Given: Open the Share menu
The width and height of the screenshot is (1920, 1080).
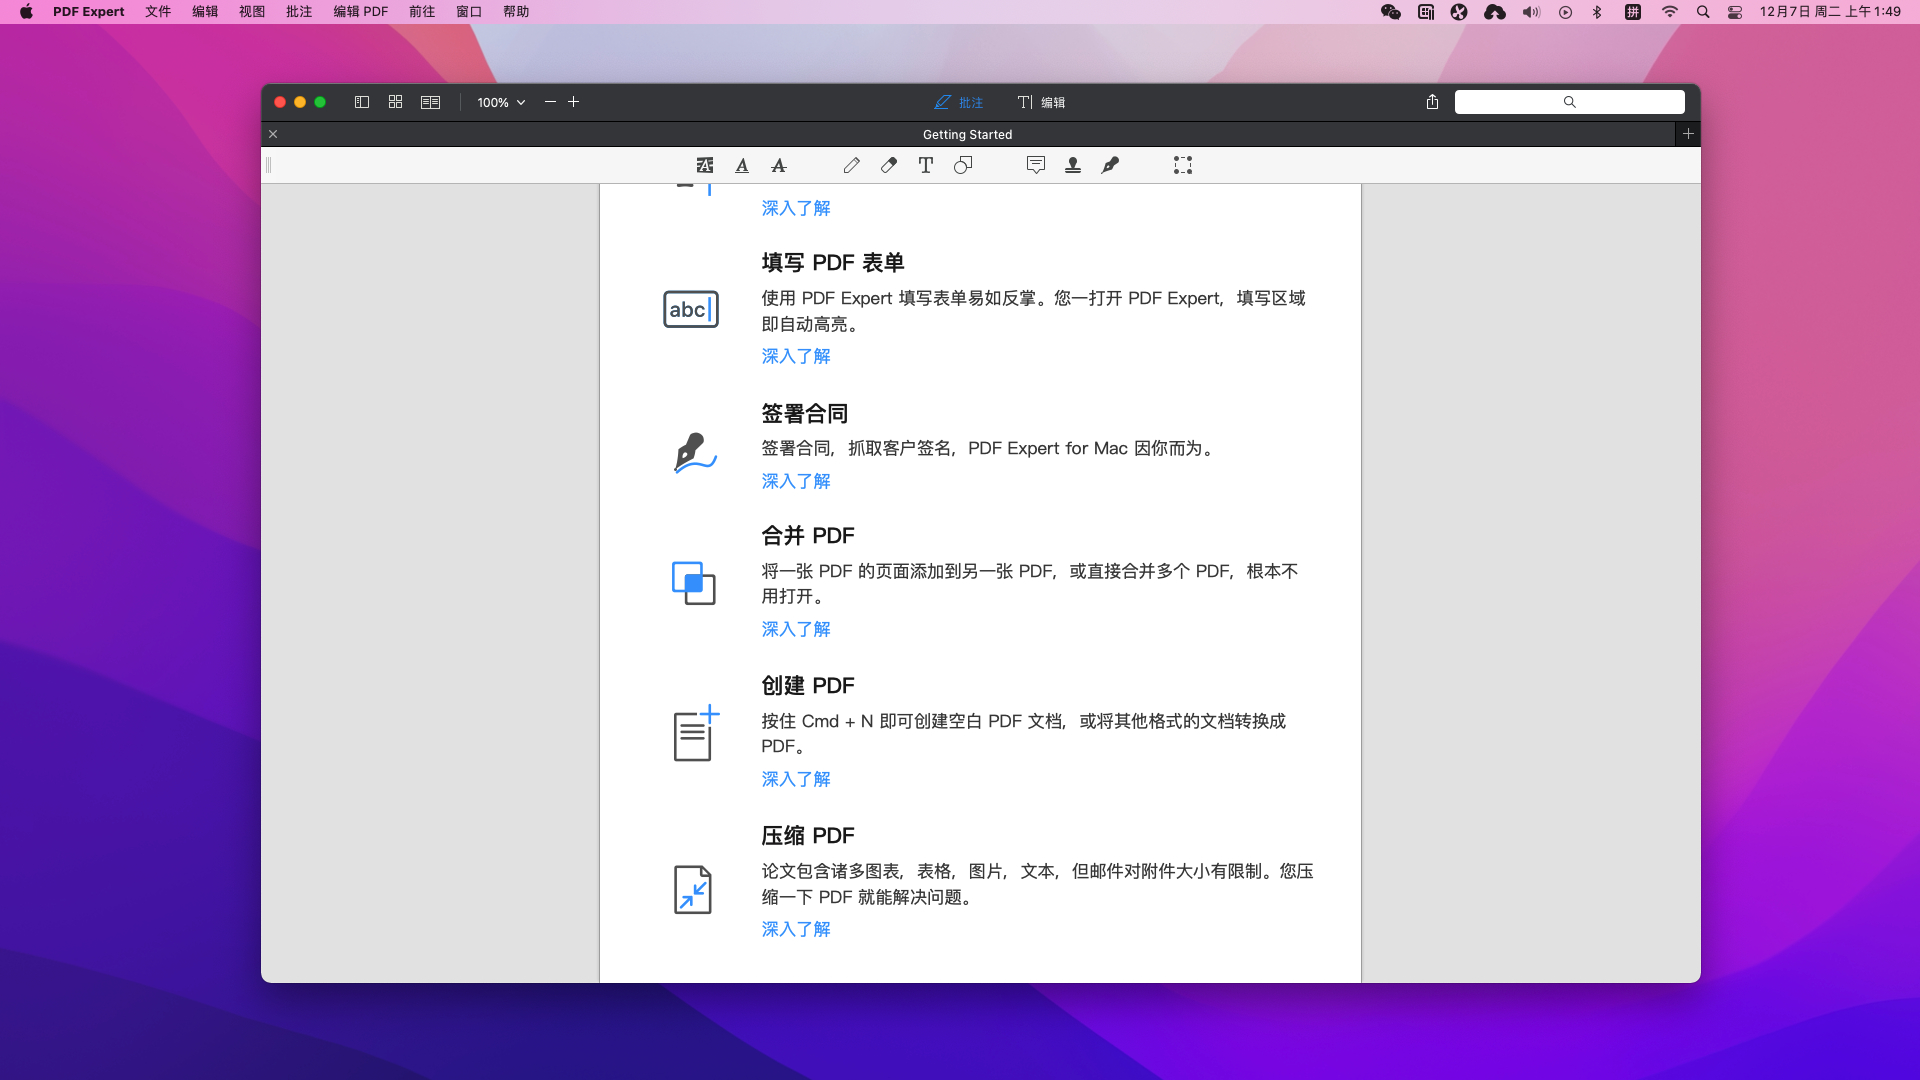Looking at the screenshot, I should tap(1431, 101).
